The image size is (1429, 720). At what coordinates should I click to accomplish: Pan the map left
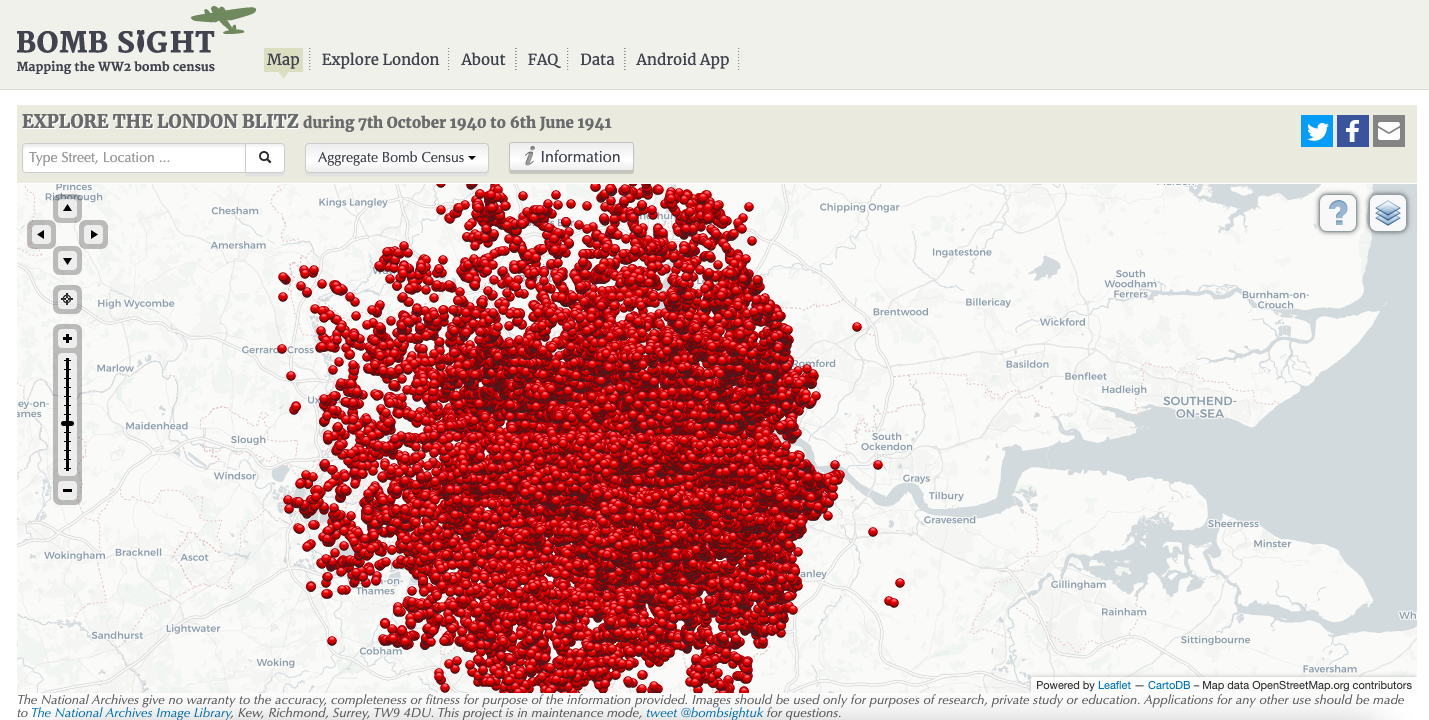(x=41, y=235)
